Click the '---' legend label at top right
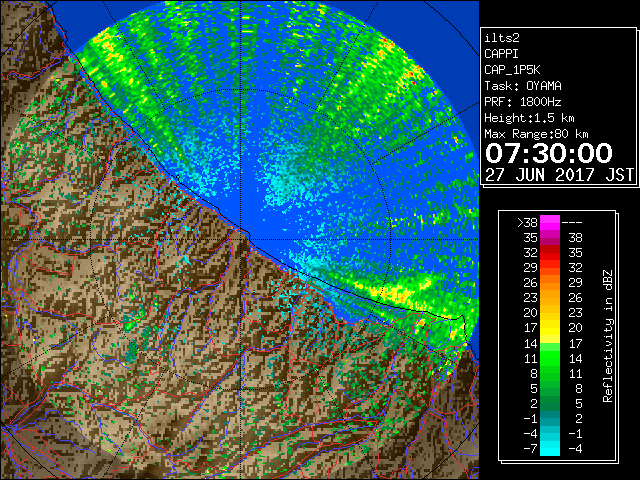Screen dimensions: 640x480 (572, 223)
